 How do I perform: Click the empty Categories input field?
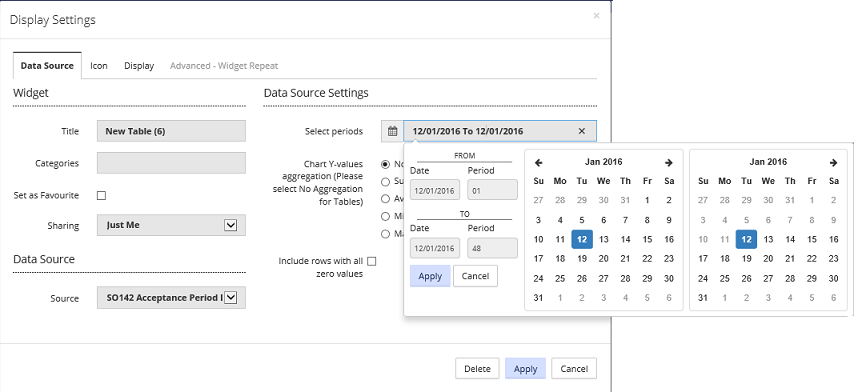(171, 163)
